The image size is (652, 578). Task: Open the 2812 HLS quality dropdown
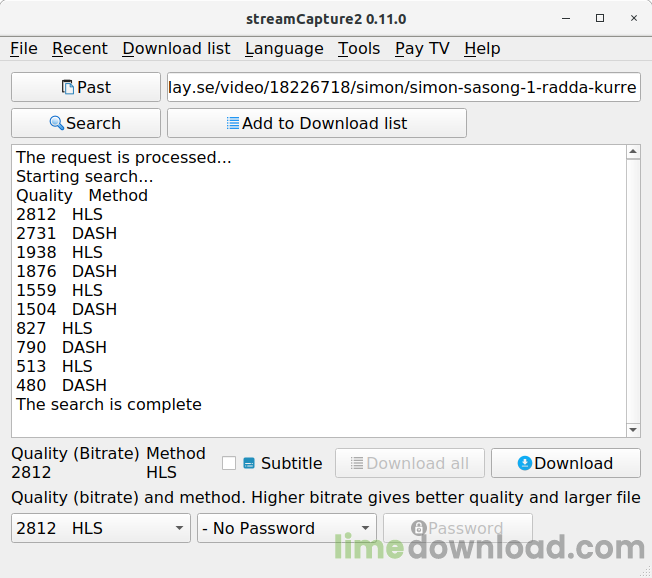pyautogui.click(x=101, y=528)
